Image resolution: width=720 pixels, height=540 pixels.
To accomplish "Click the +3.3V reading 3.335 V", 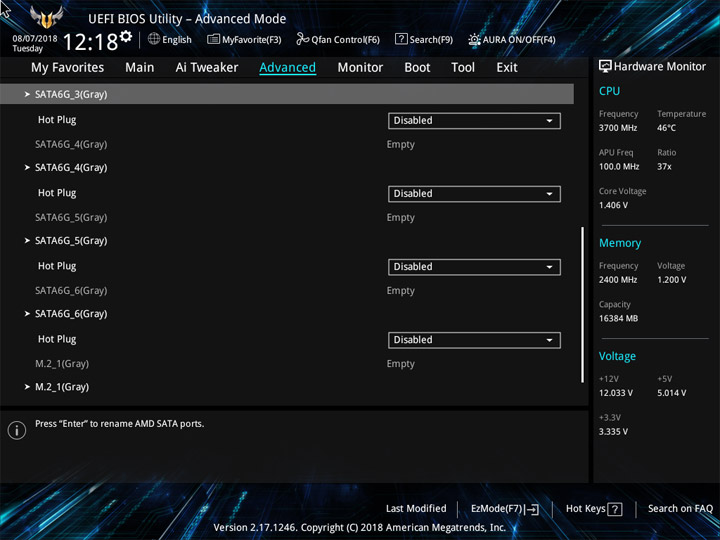I will click(613, 432).
